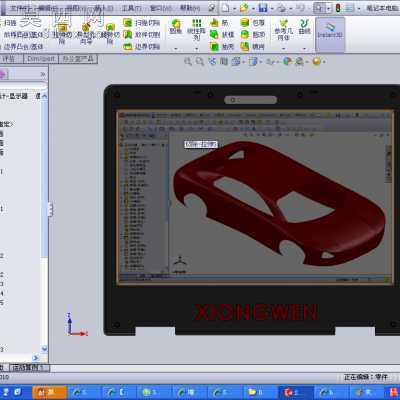400x400 pixels.
Task: Open the 文件 File menu
Action: [21, 8]
